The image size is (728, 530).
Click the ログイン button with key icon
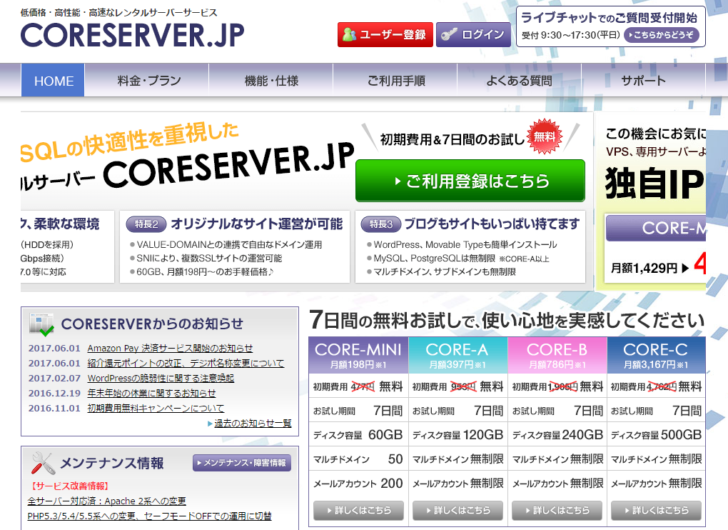click(x=473, y=35)
